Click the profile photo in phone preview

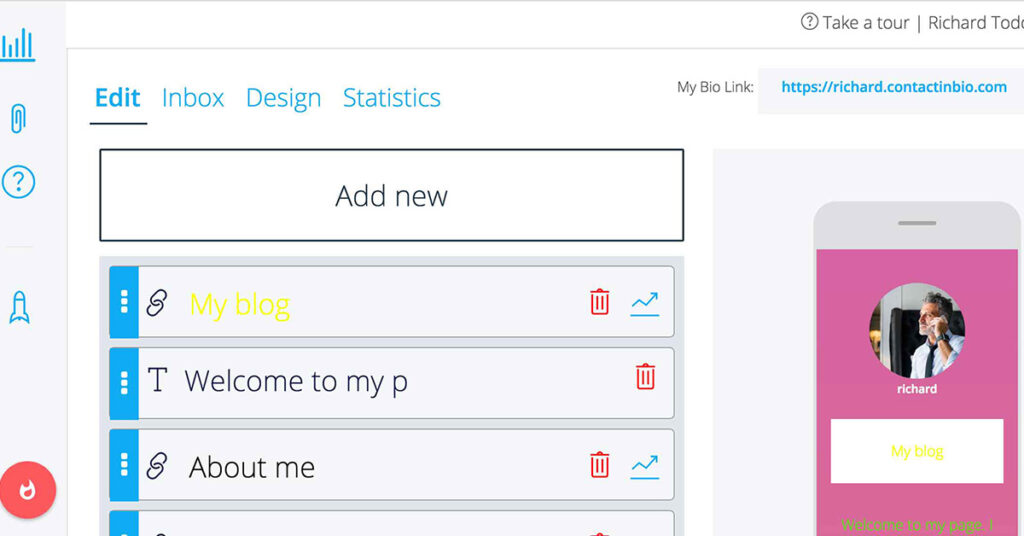pyautogui.click(x=917, y=330)
